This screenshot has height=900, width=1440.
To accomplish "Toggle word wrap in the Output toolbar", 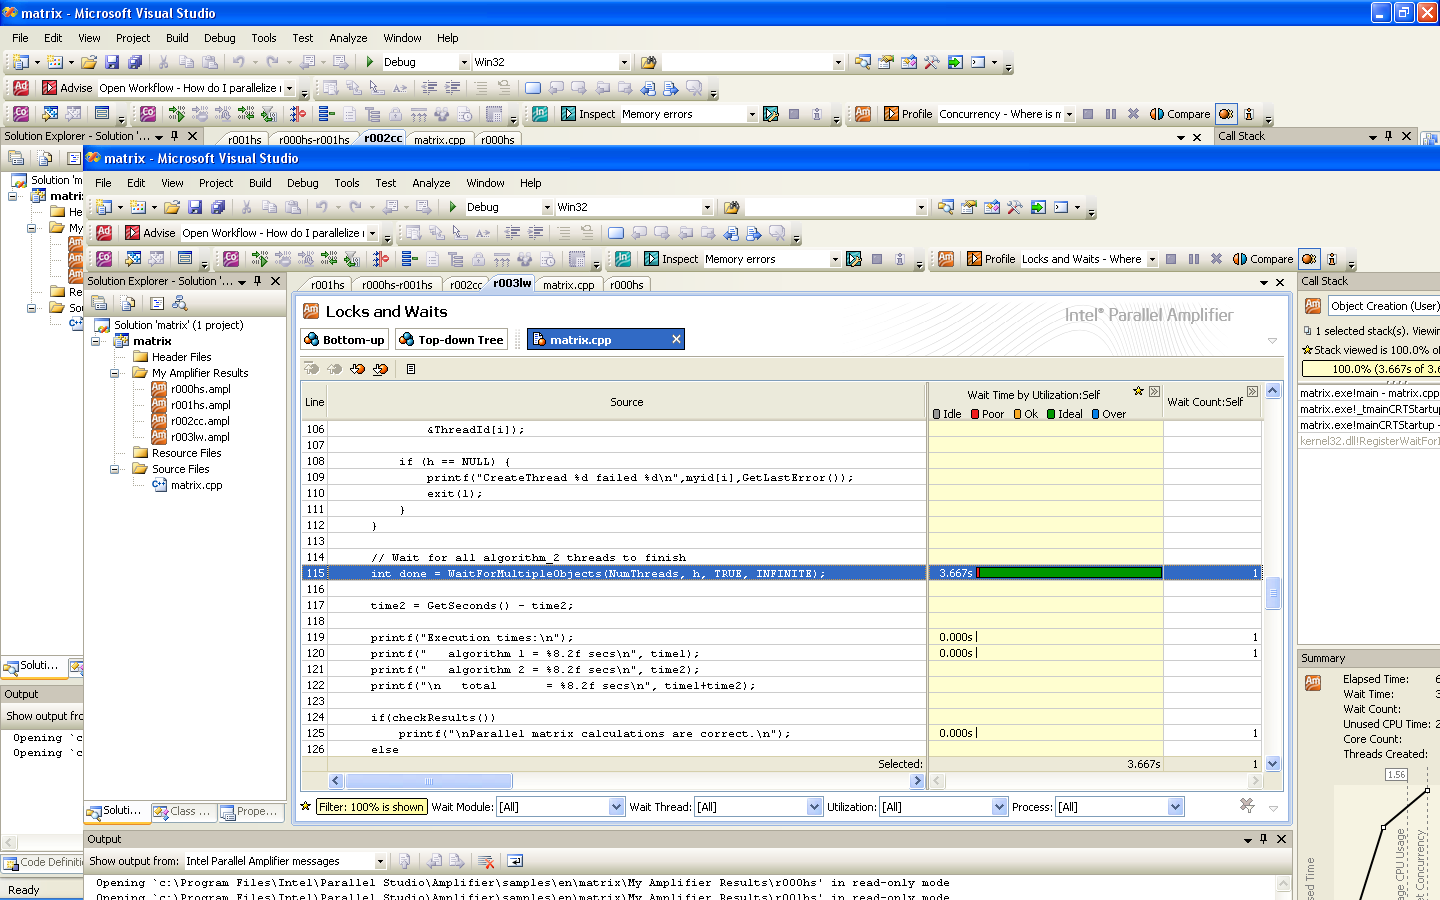I will [515, 861].
